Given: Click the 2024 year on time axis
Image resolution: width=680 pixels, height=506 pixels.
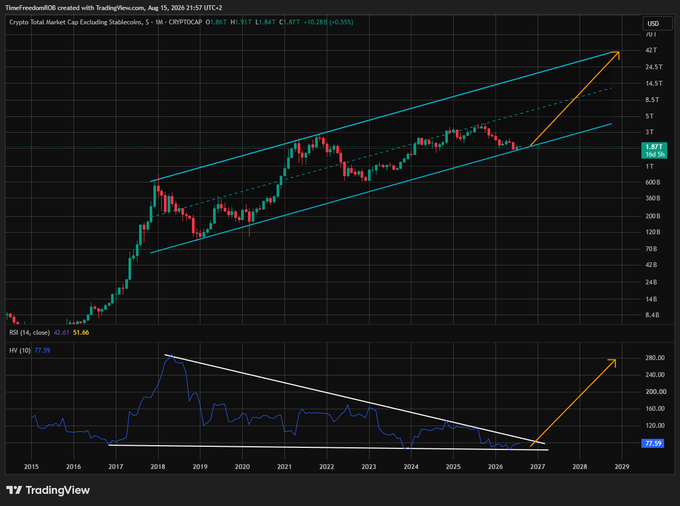Looking at the screenshot, I should [x=411, y=467].
